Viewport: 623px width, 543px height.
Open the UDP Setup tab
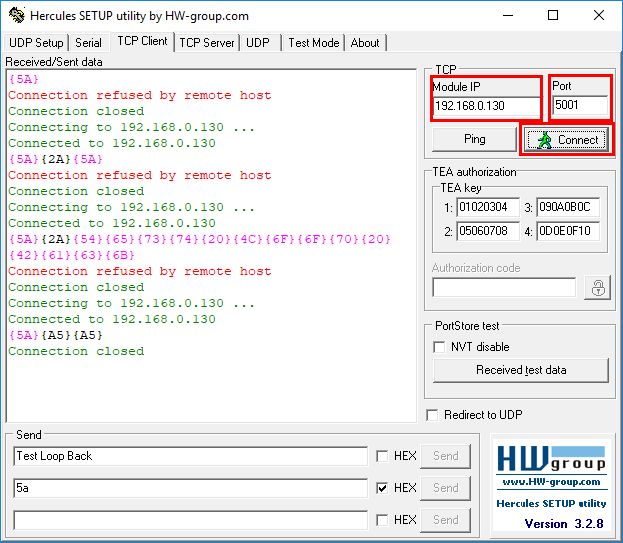(x=36, y=43)
